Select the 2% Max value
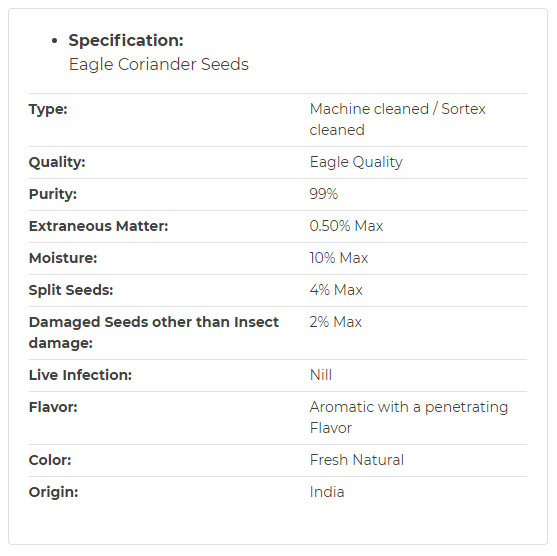This screenshot has width=557, height=556. point(336,322)
